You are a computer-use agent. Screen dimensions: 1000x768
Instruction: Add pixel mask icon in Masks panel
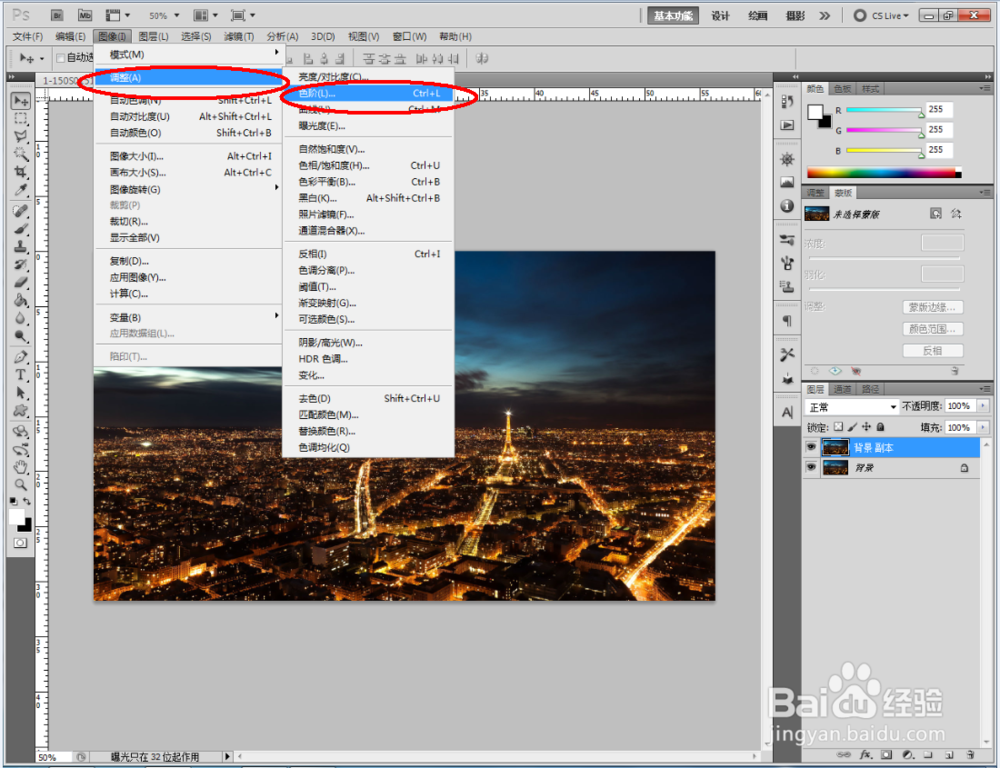[936, 214]
